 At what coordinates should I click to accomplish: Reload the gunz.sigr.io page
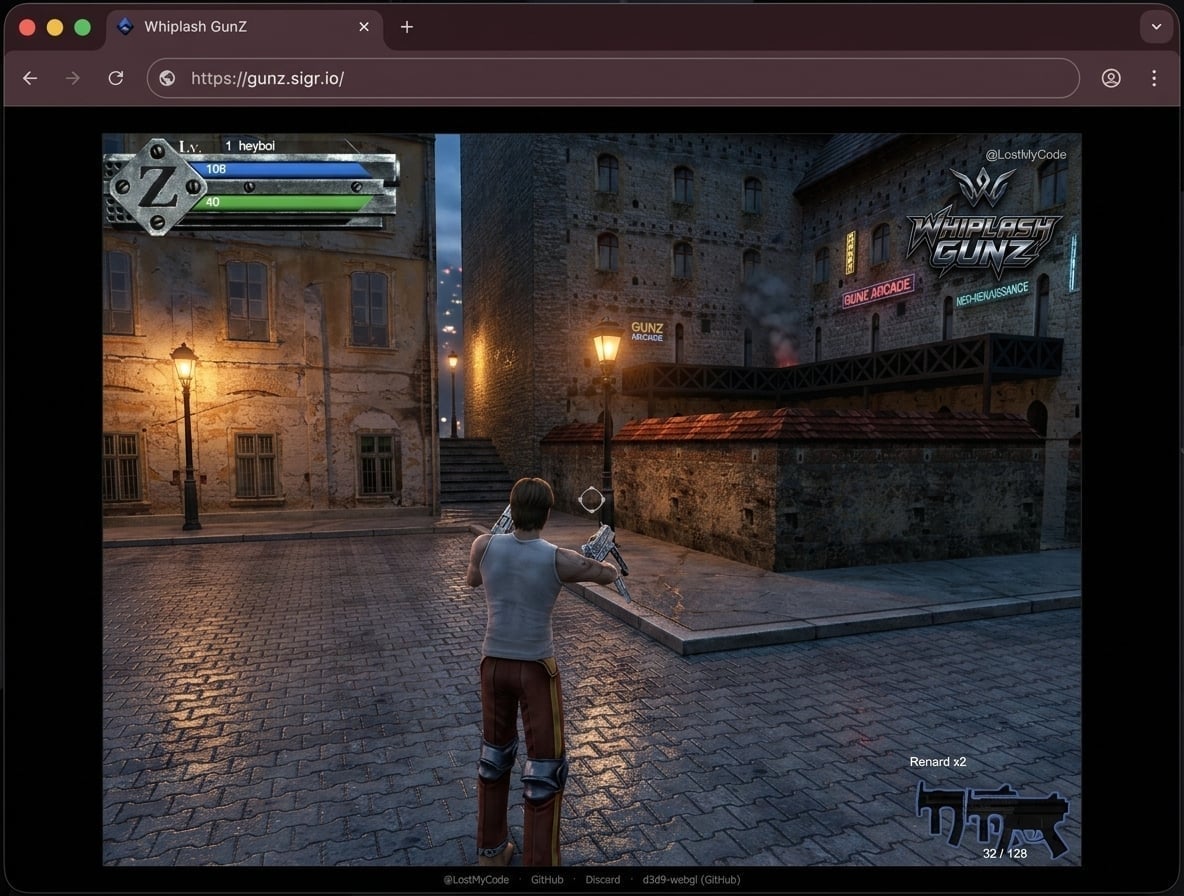116,78
